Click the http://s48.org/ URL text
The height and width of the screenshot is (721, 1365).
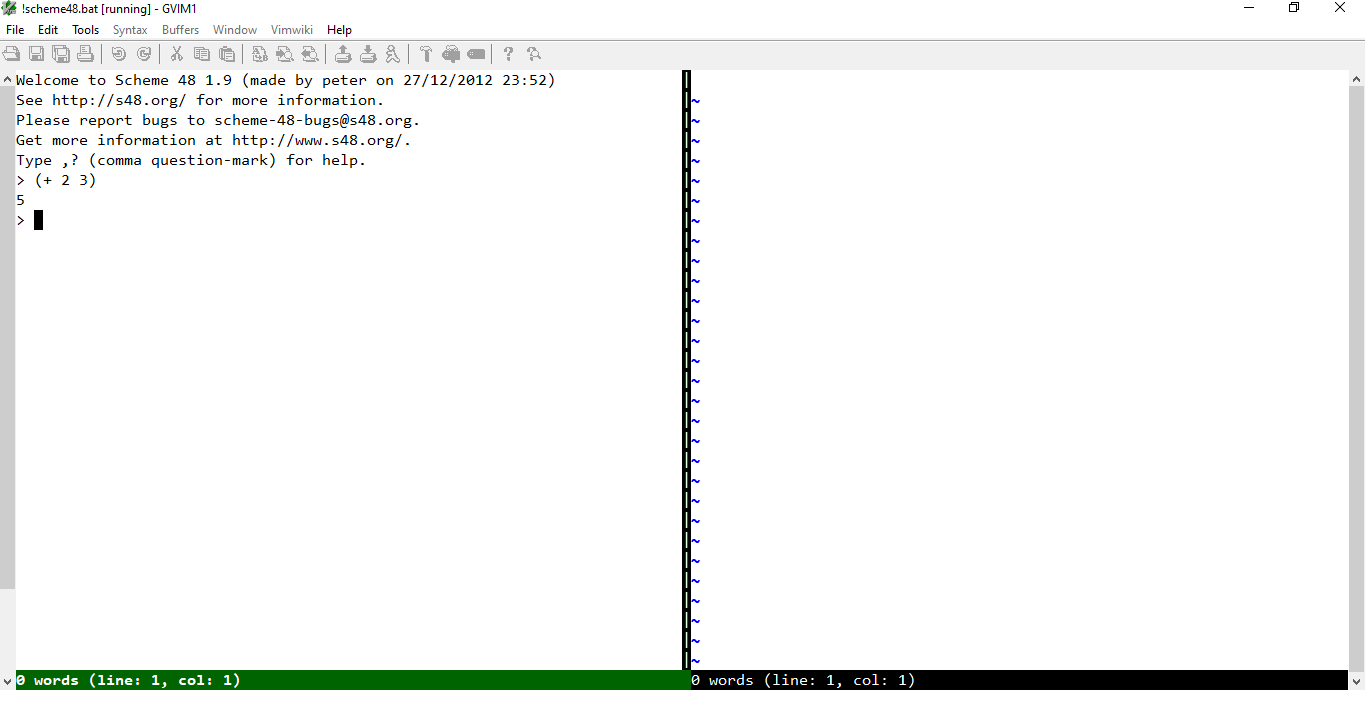click(119, 100)
